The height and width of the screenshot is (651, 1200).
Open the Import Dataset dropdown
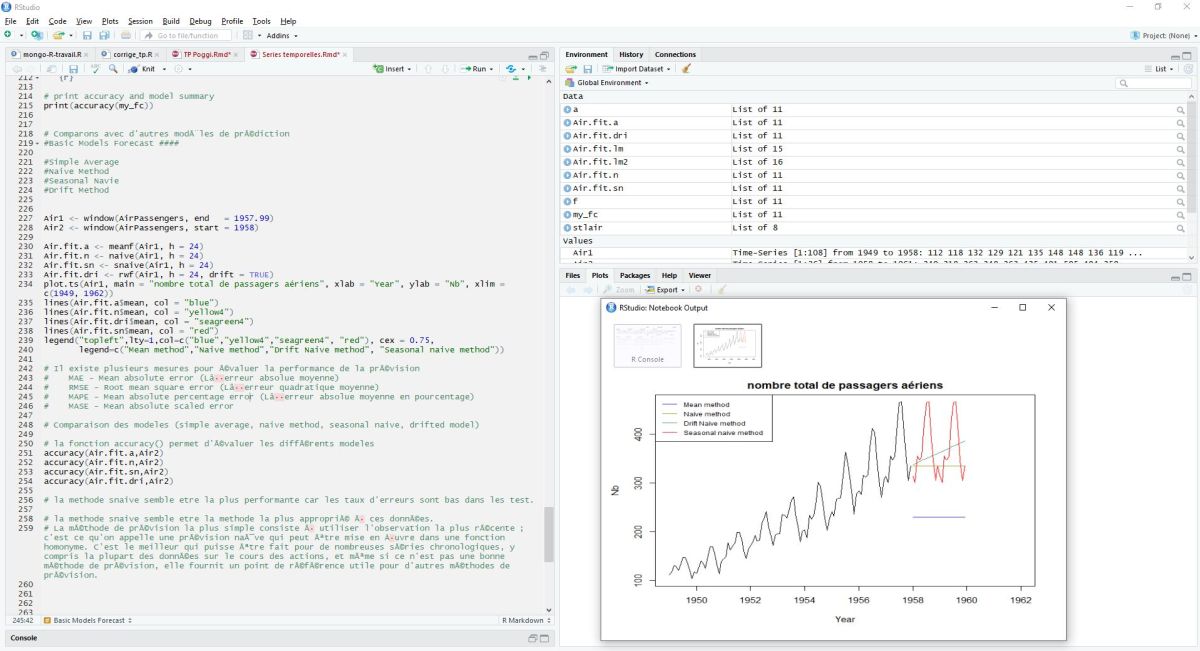[635, 69]
